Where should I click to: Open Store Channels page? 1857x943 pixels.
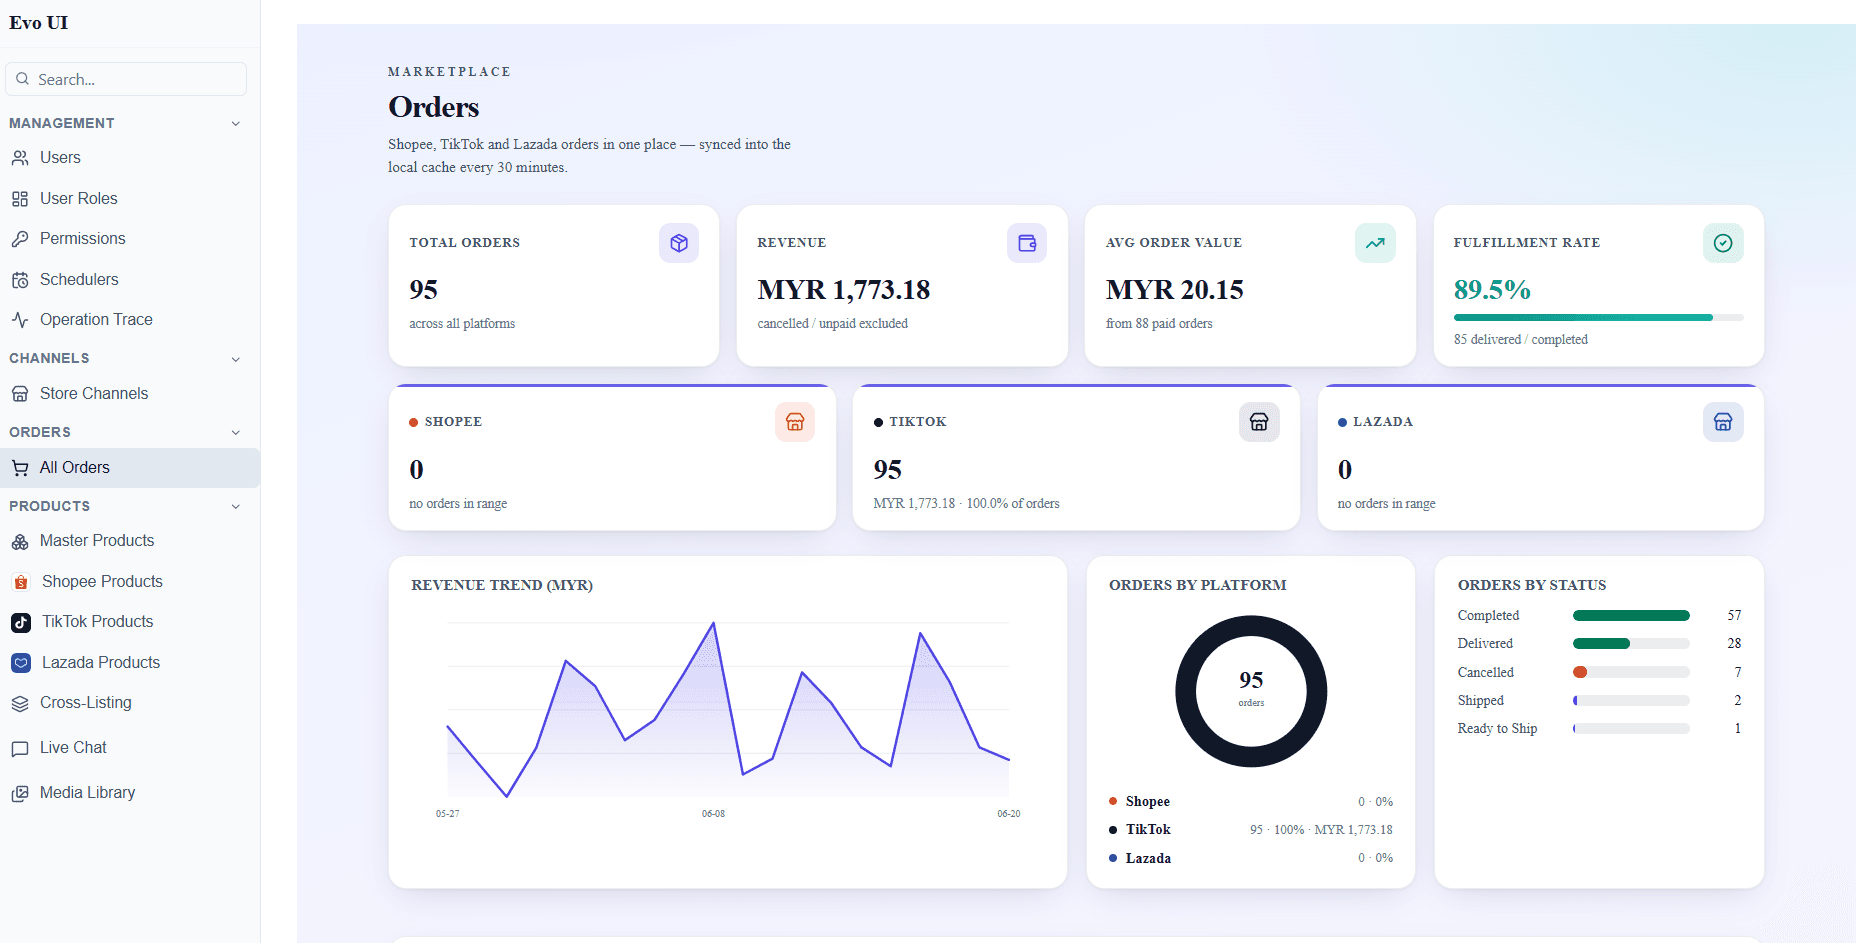tap(130, 394)
